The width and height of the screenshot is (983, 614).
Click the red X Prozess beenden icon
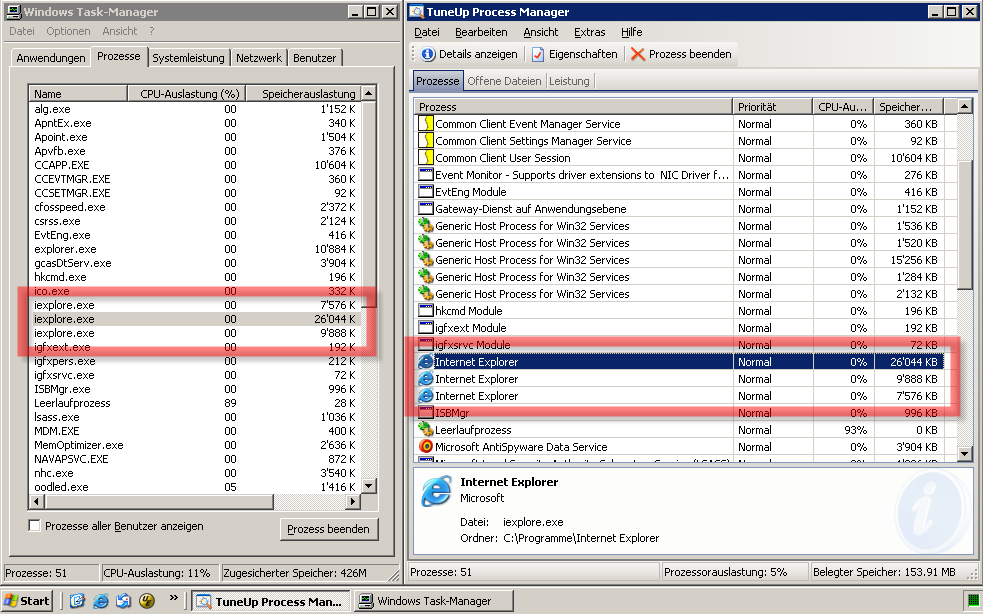point(638,55)
